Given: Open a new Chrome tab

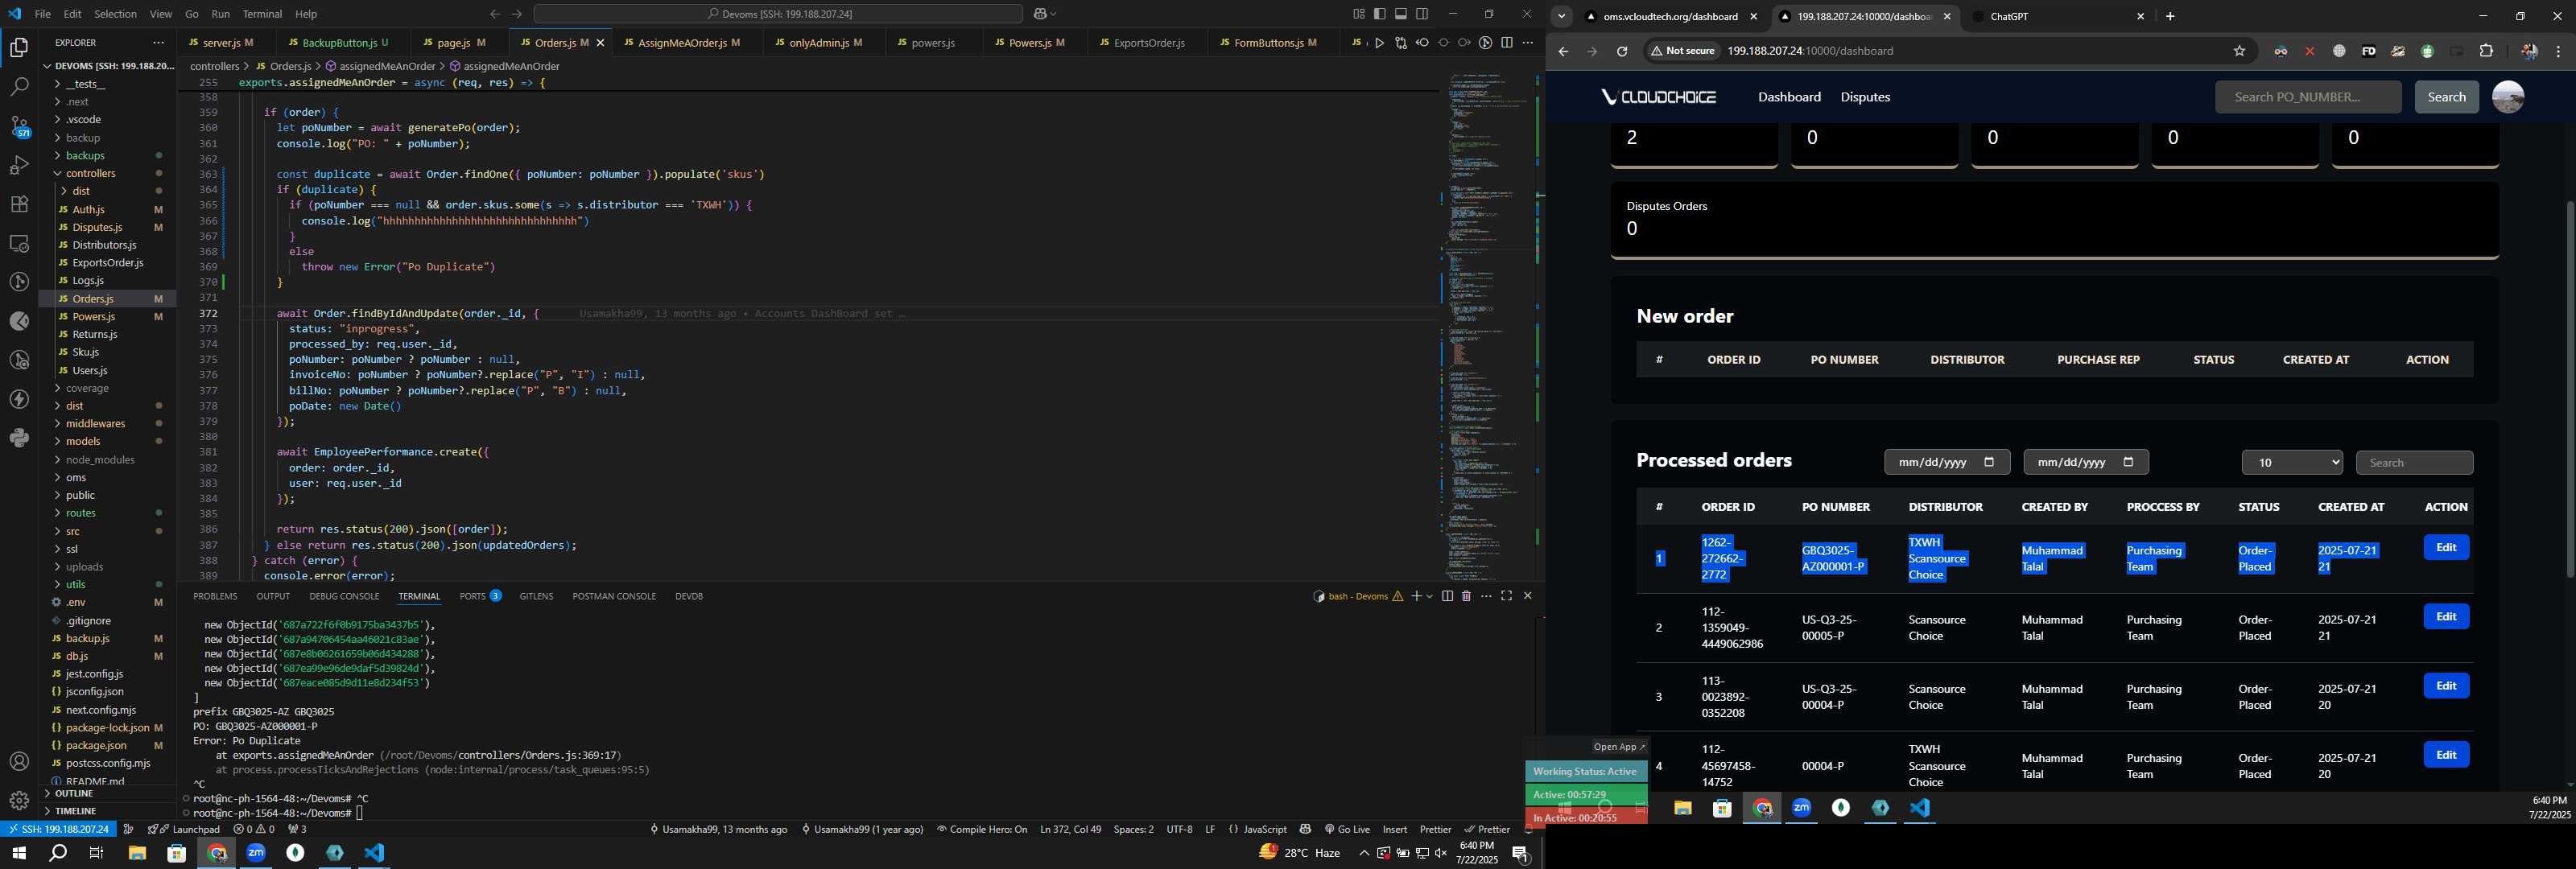Looking at the screenshot, I should point(2170,16).
